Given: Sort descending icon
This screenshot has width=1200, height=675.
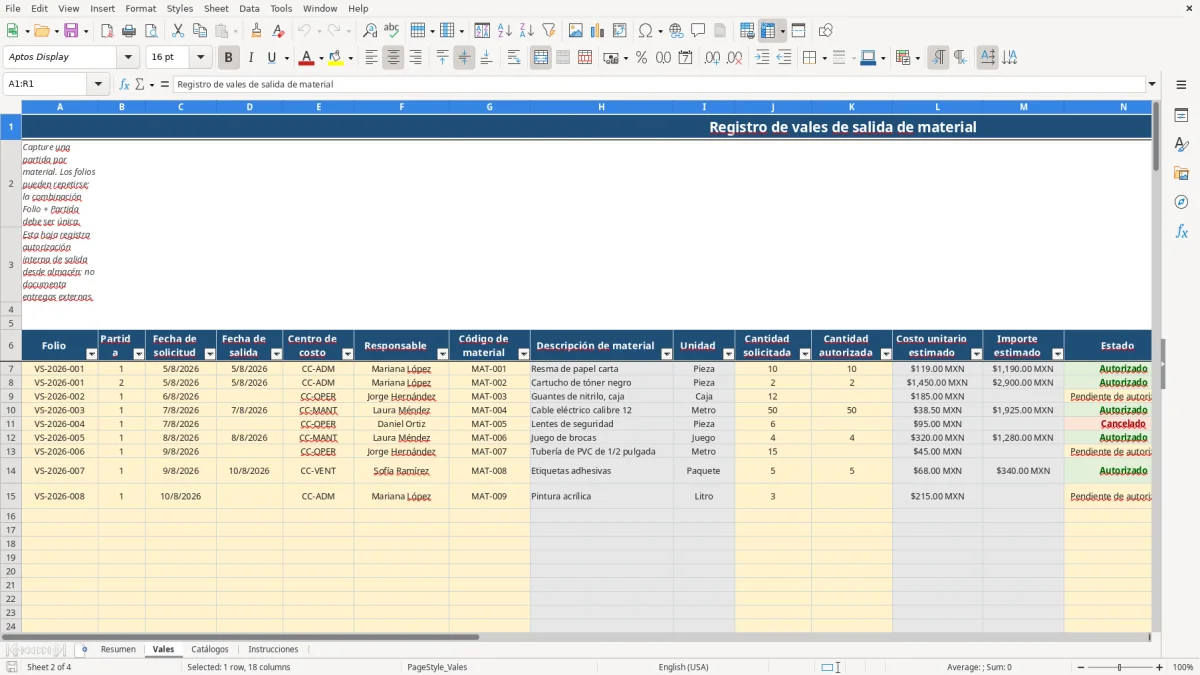Looking at the screenshot, I should (526, 30).
